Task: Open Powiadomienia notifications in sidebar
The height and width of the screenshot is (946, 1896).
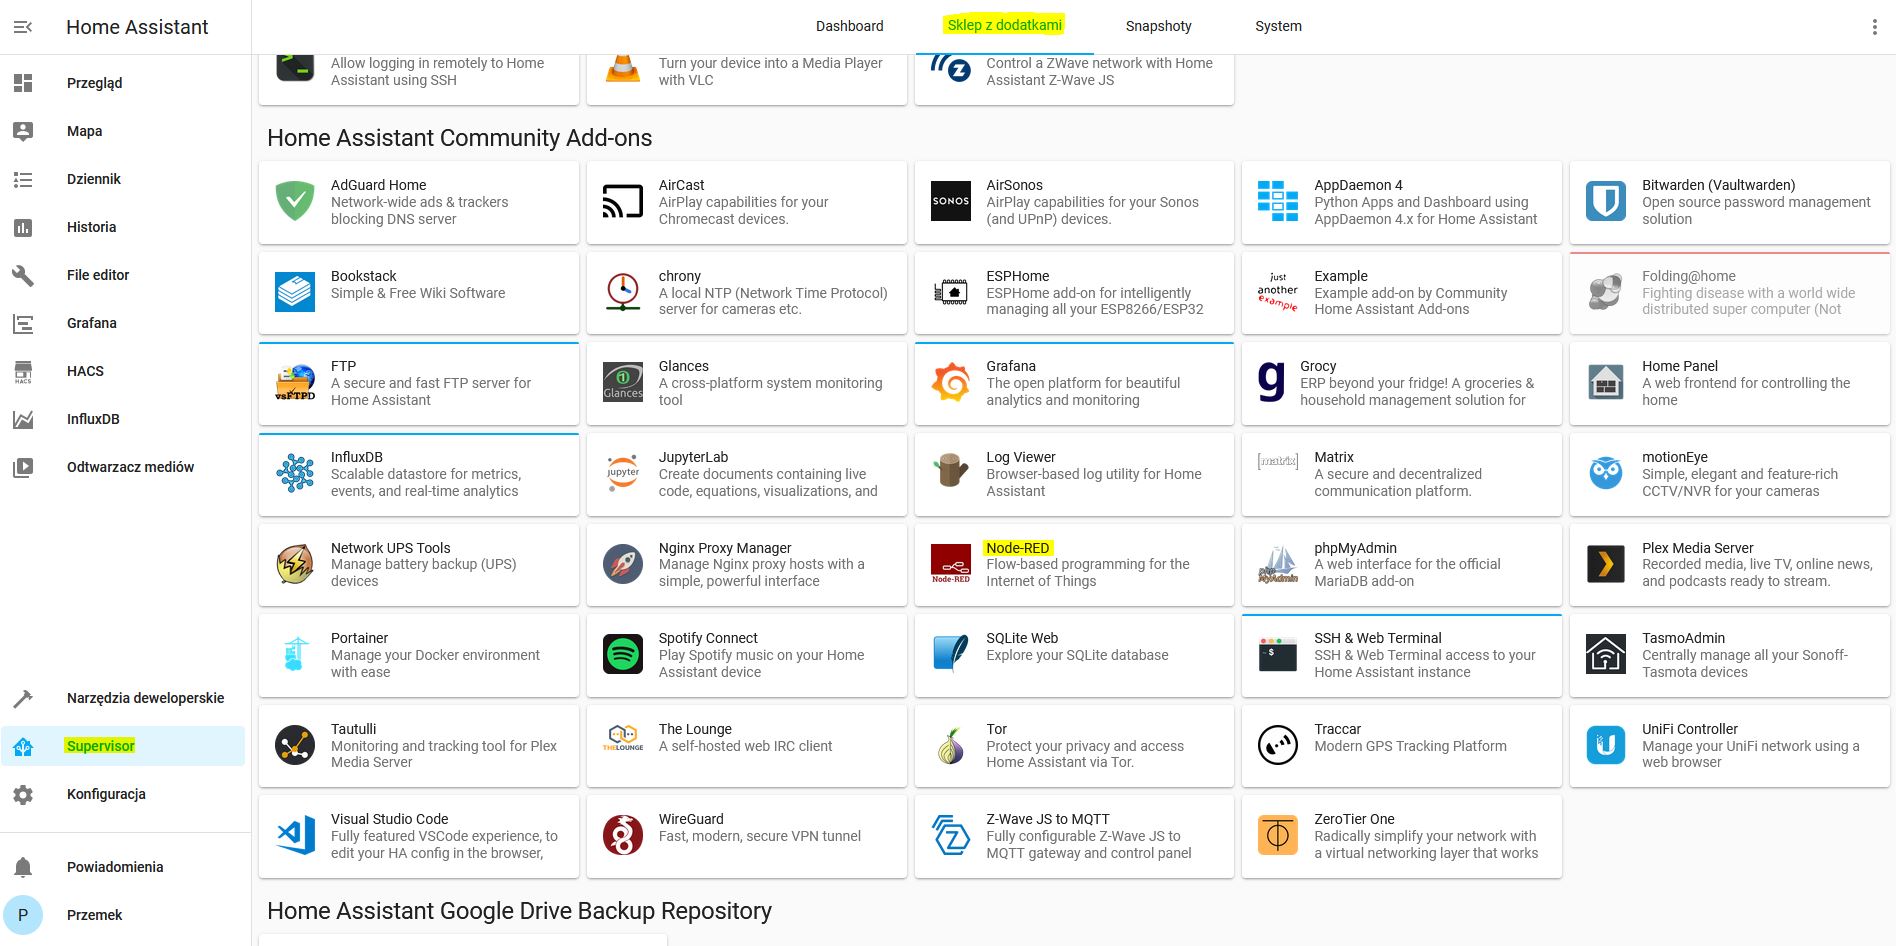Action: tap(115, 867)
